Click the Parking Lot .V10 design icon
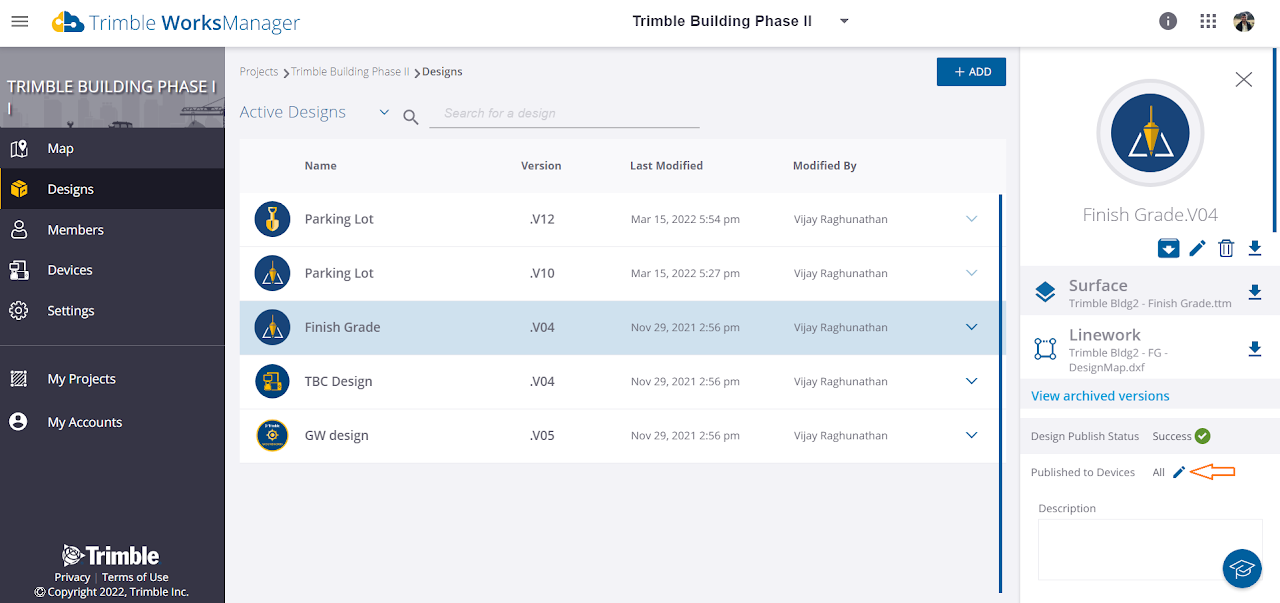1280x603 pixels. 272,273
